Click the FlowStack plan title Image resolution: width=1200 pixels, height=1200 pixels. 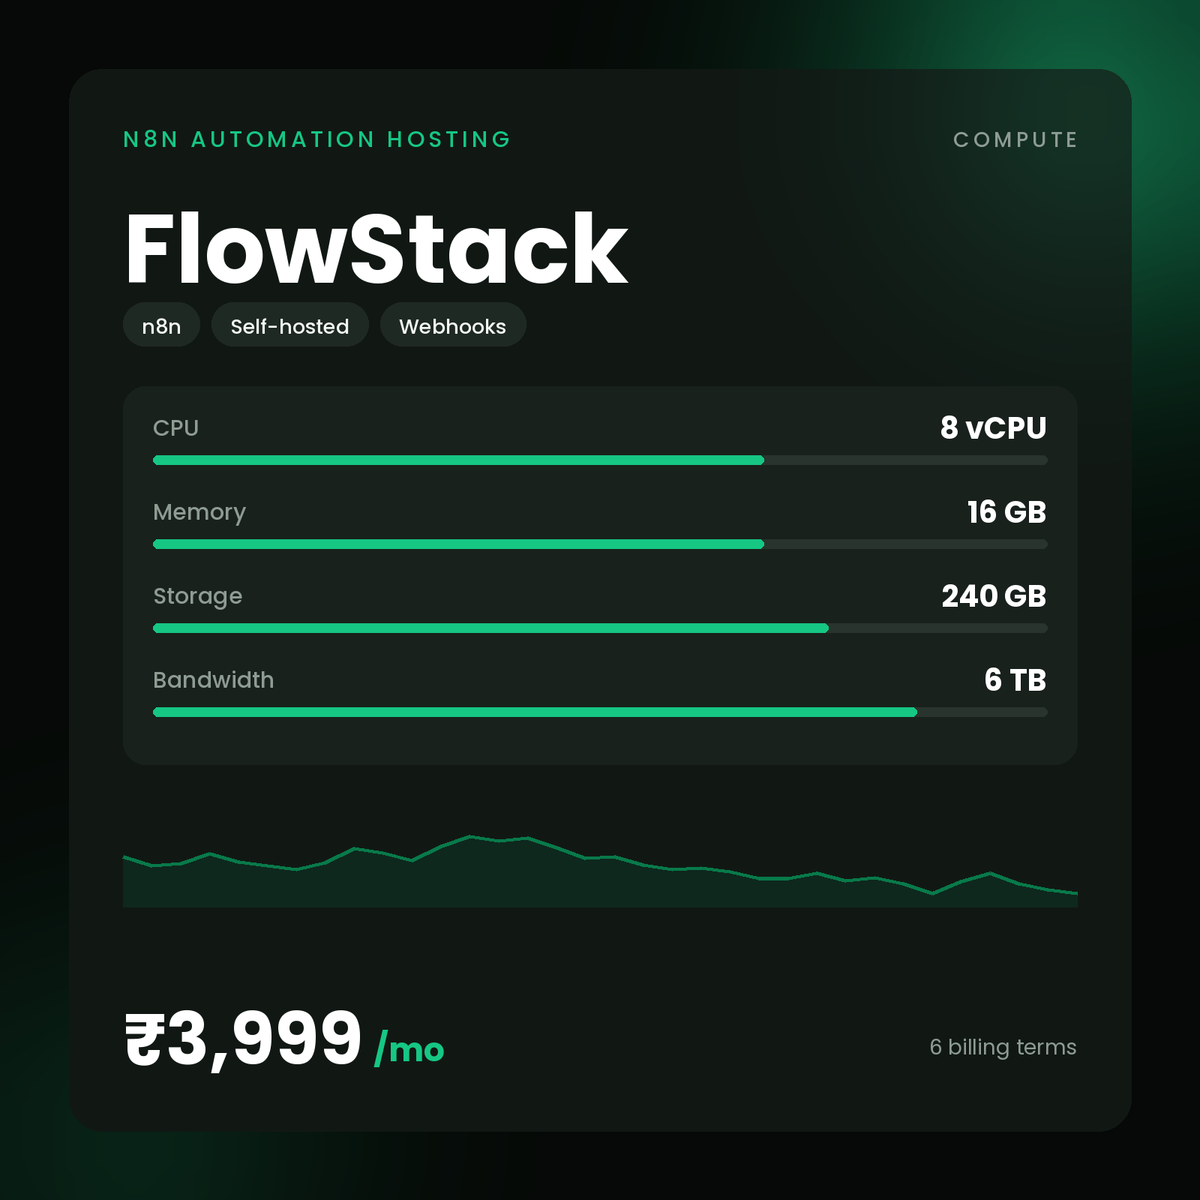[376, 249]
